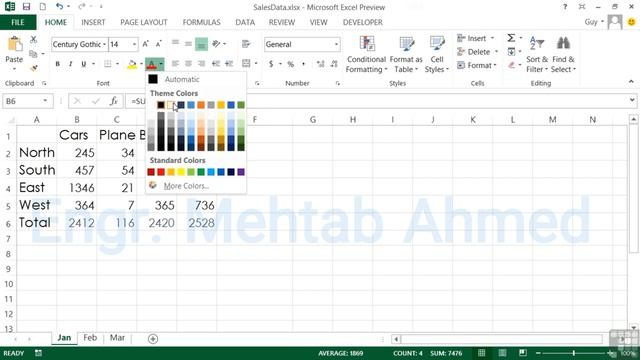Toggle Align Left for the cell text
Screen dimensions: 640x360
[x=175, y=64]
